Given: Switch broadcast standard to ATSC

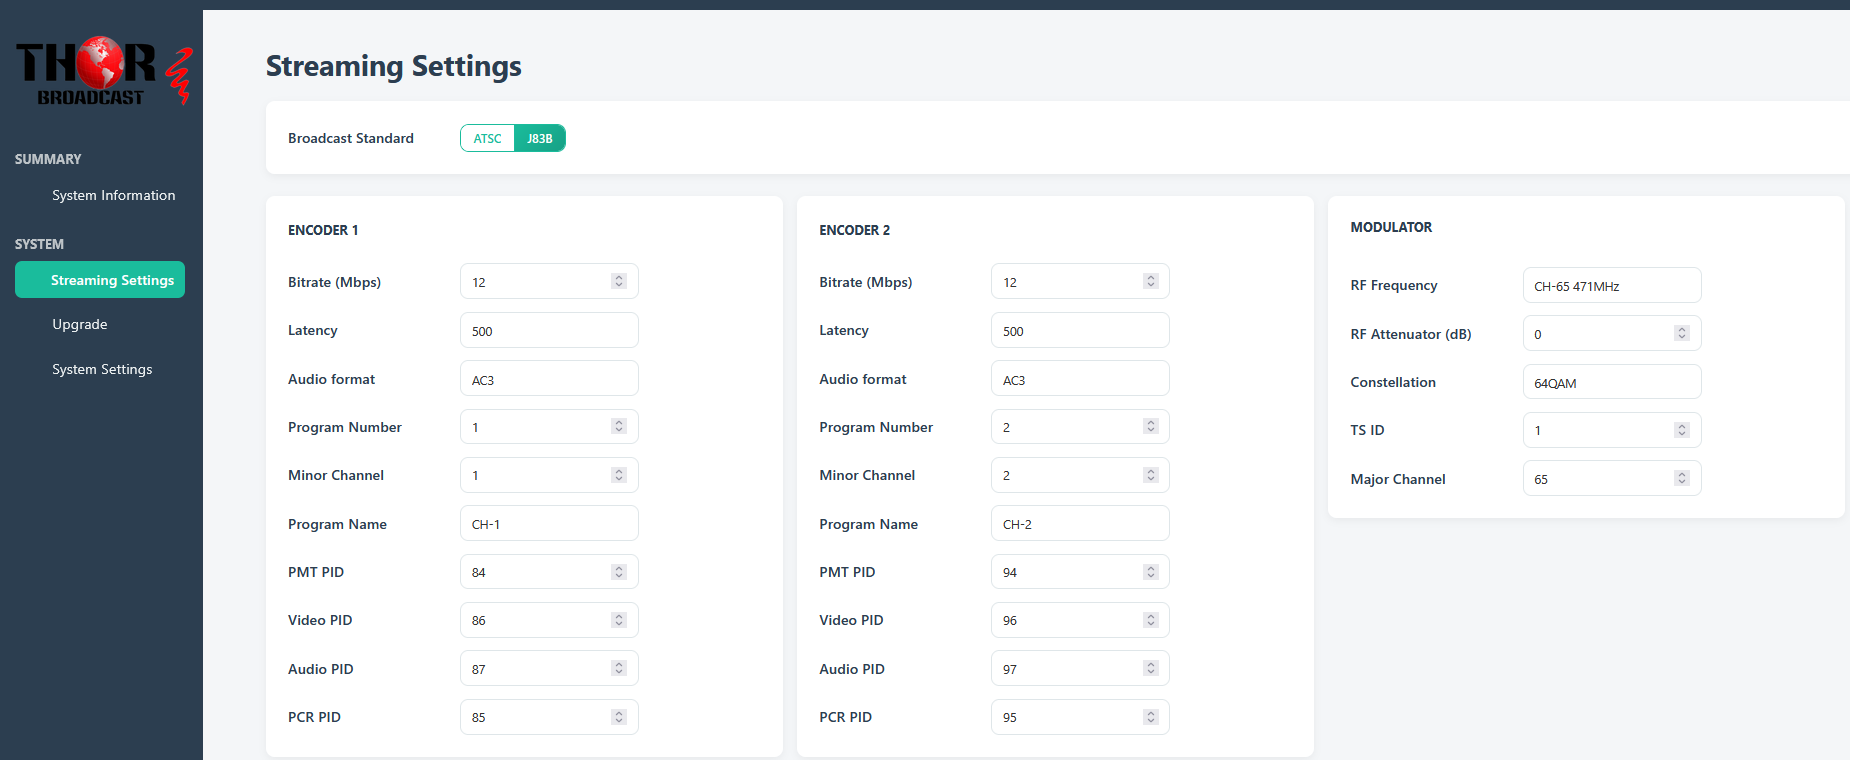Looking at the screenshot, I should click(488, 139).
